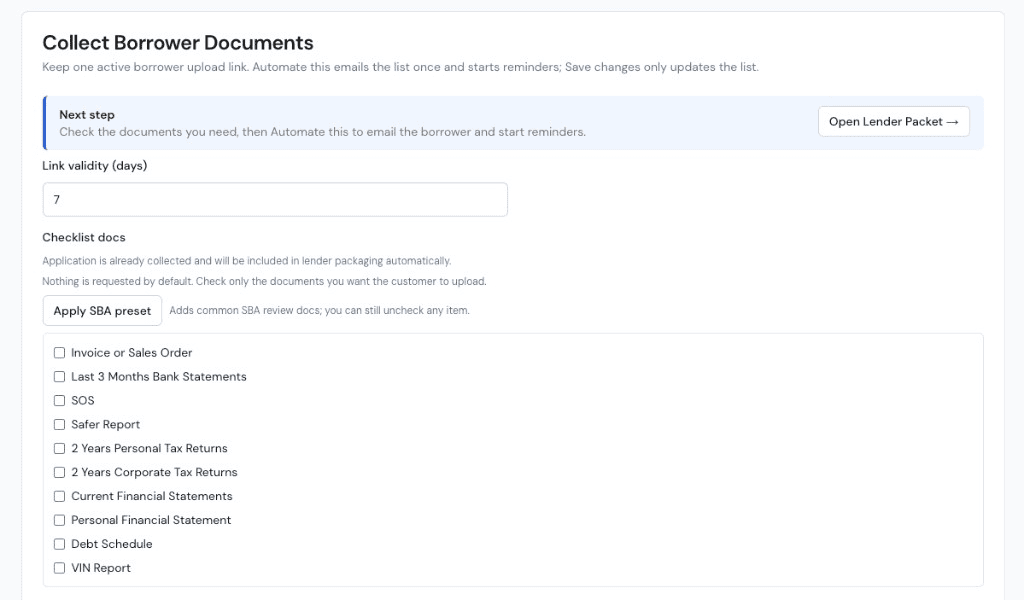
Task: Check 2 Years Personal Tax Returns
Action: click(x=59, y=449)
